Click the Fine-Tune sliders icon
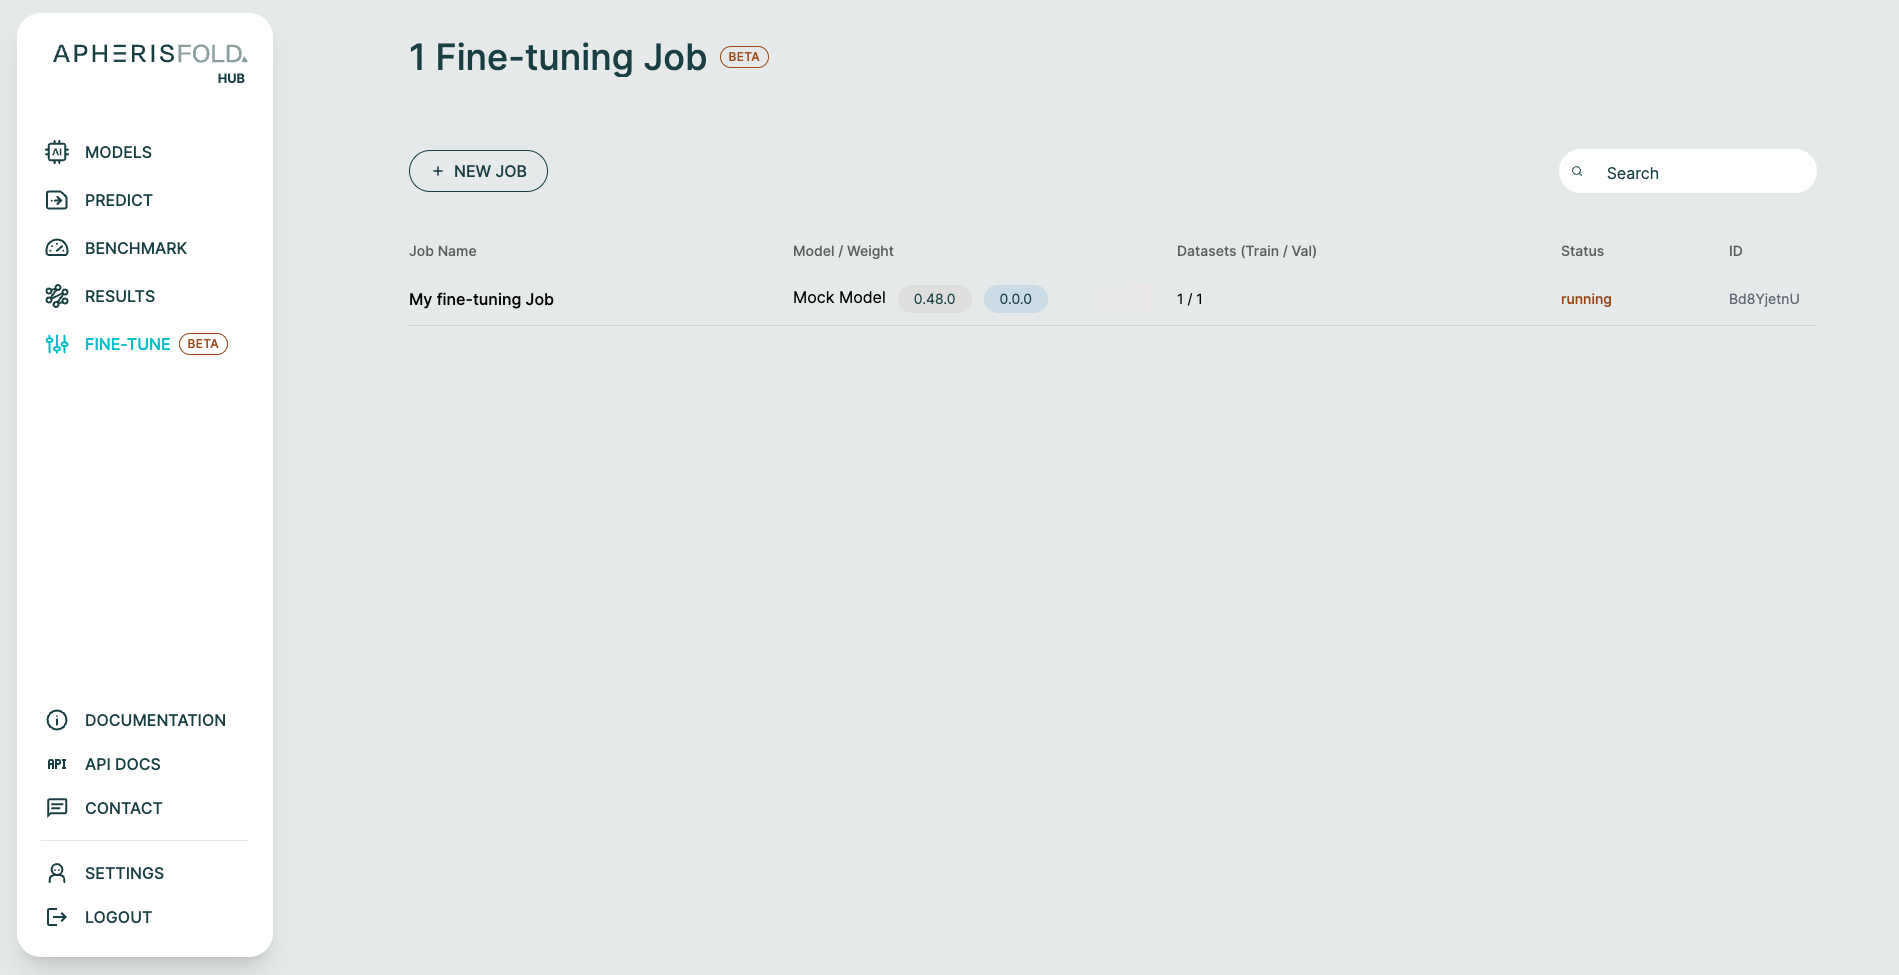Image resolution: width=1899 pixels, height=975 pixels. 57,344
